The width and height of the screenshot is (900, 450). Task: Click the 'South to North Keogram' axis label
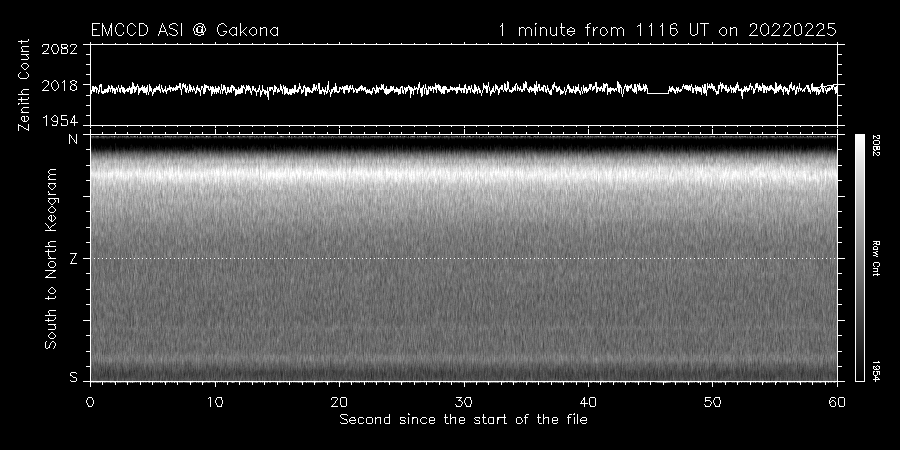pyautogui.click(x=51, y=258)
